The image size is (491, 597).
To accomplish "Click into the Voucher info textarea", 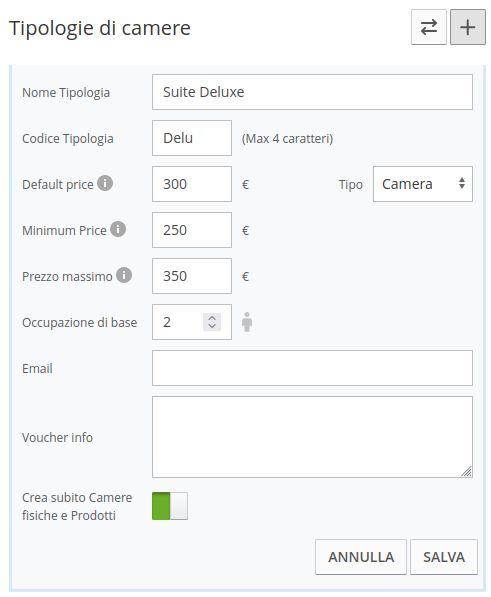I will (x=312, y=437).
